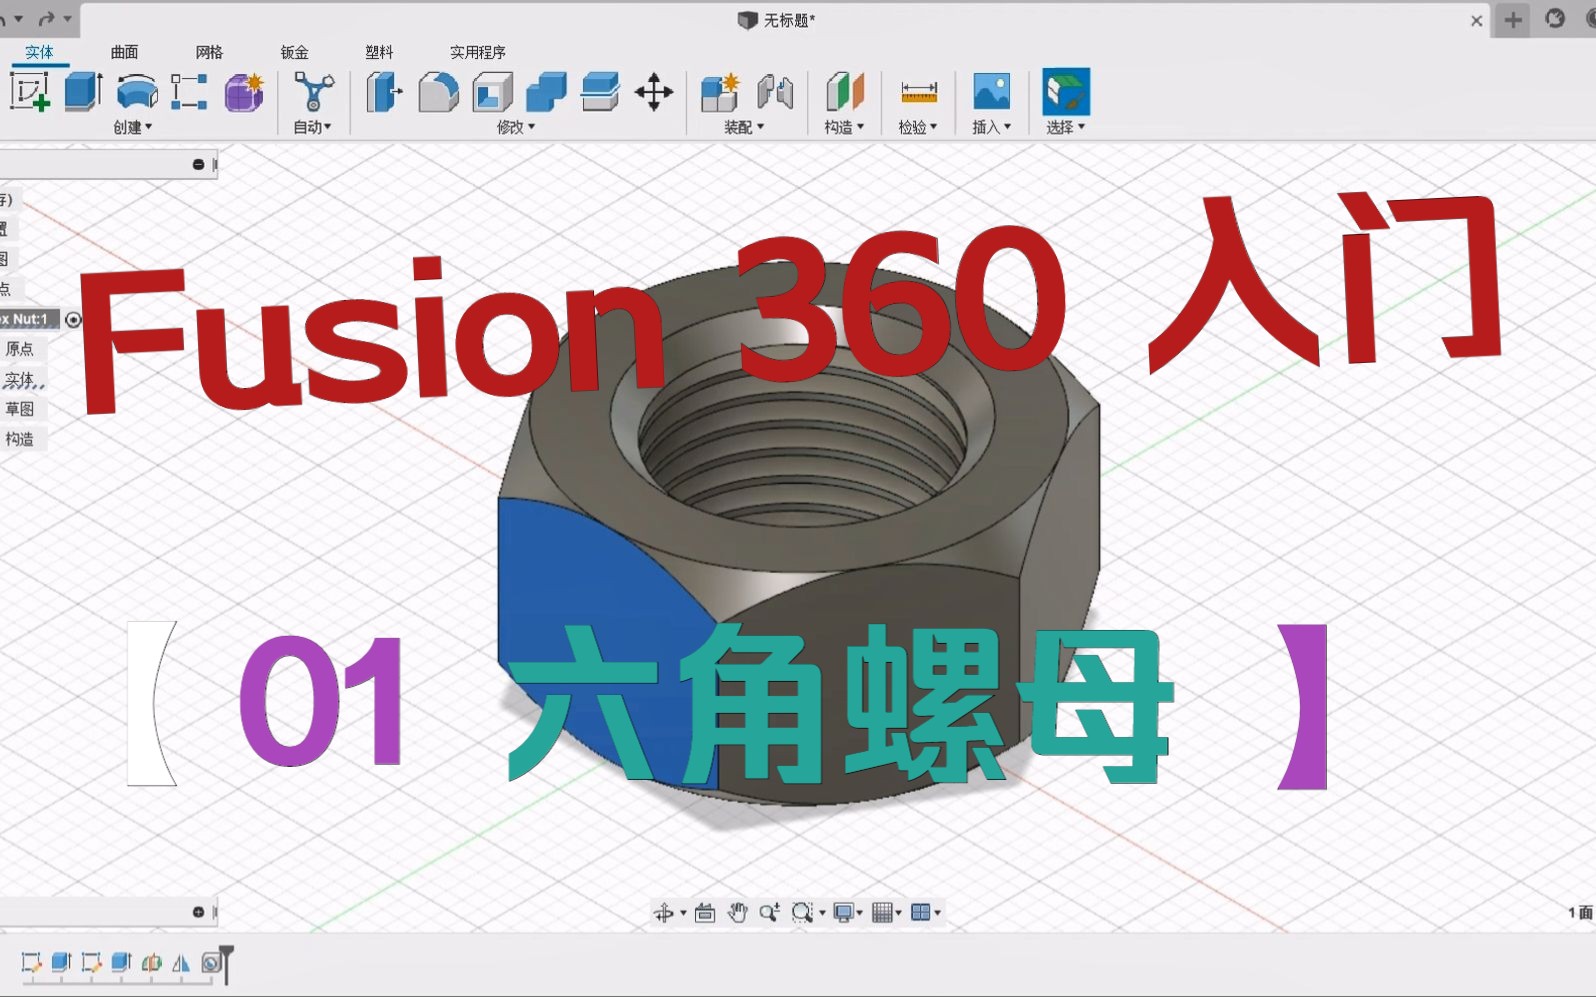
Task: Select the Split Body tool
Action: (x=600, y=92)
